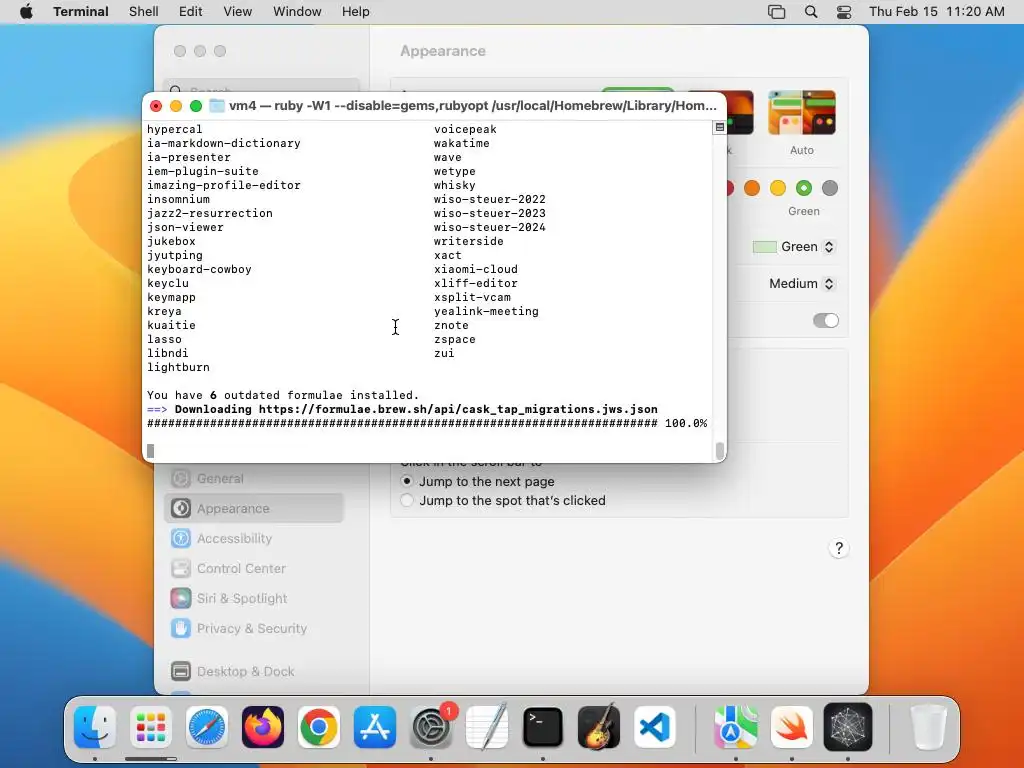Screen dimensions: 1024x768
Task: Select the Auto appearance thumbnail
Action: [802, 113]
